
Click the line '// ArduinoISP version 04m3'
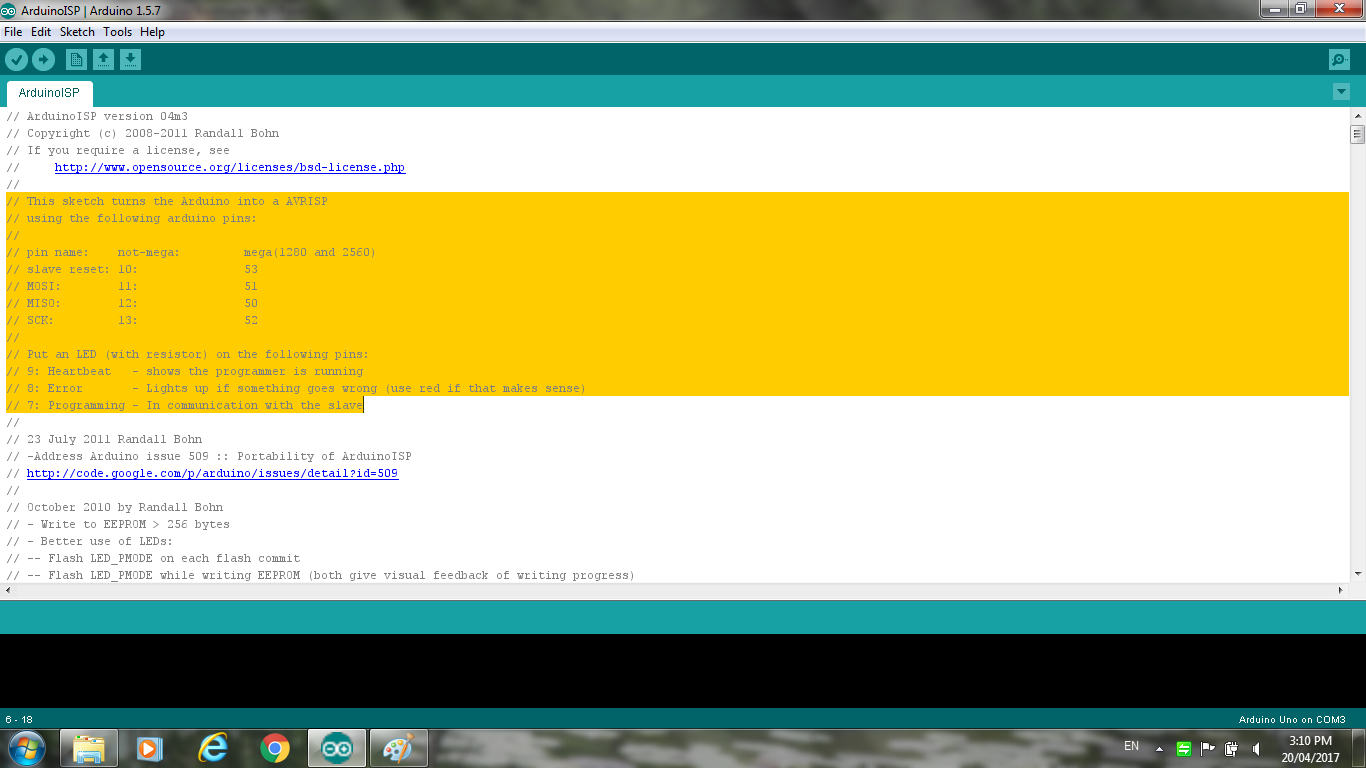(x=97, y=116)
